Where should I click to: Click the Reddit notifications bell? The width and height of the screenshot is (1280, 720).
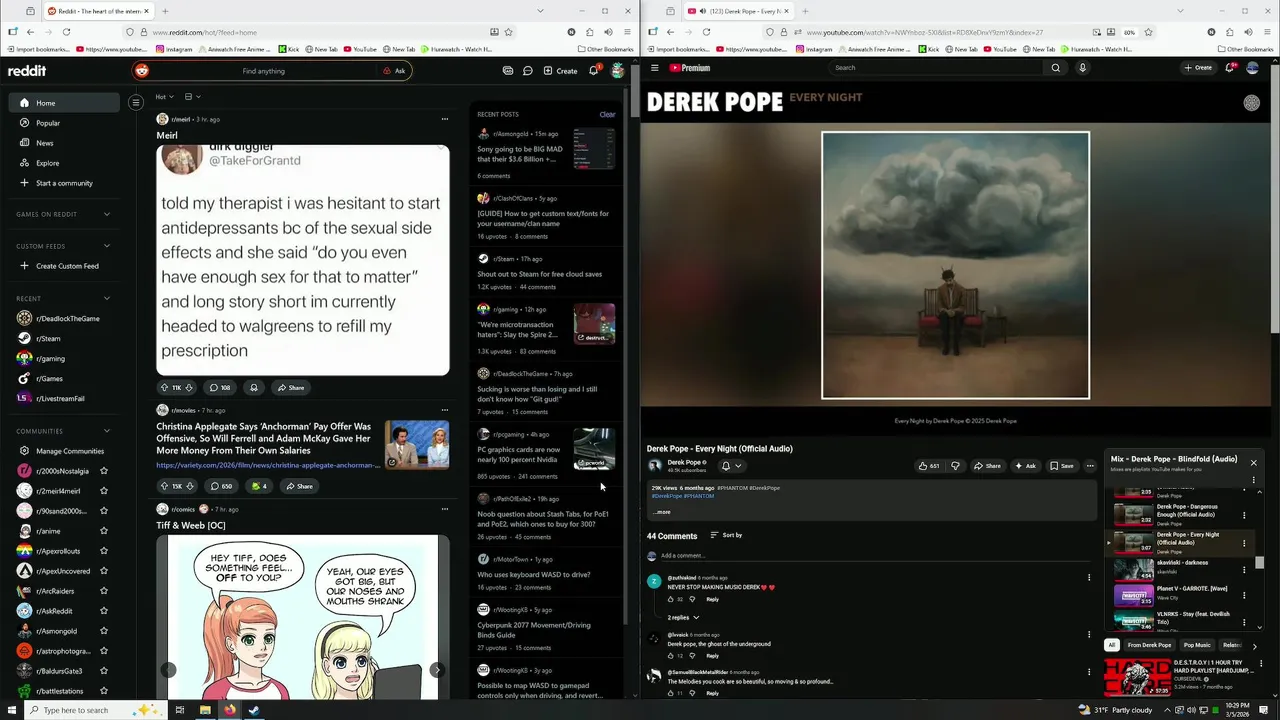pos(593,71)
